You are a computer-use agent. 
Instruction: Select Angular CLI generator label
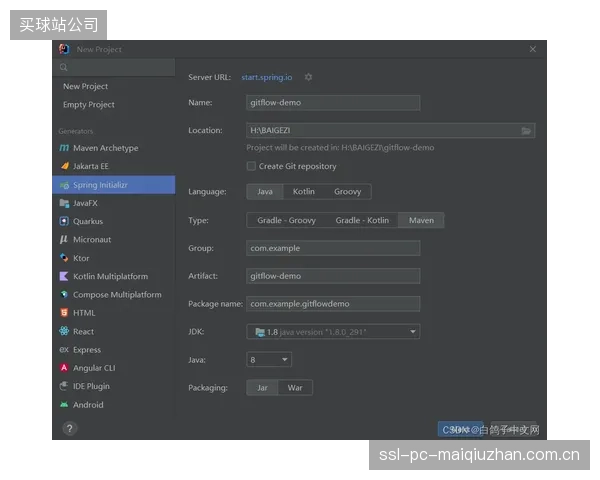[x=94, y=368]
